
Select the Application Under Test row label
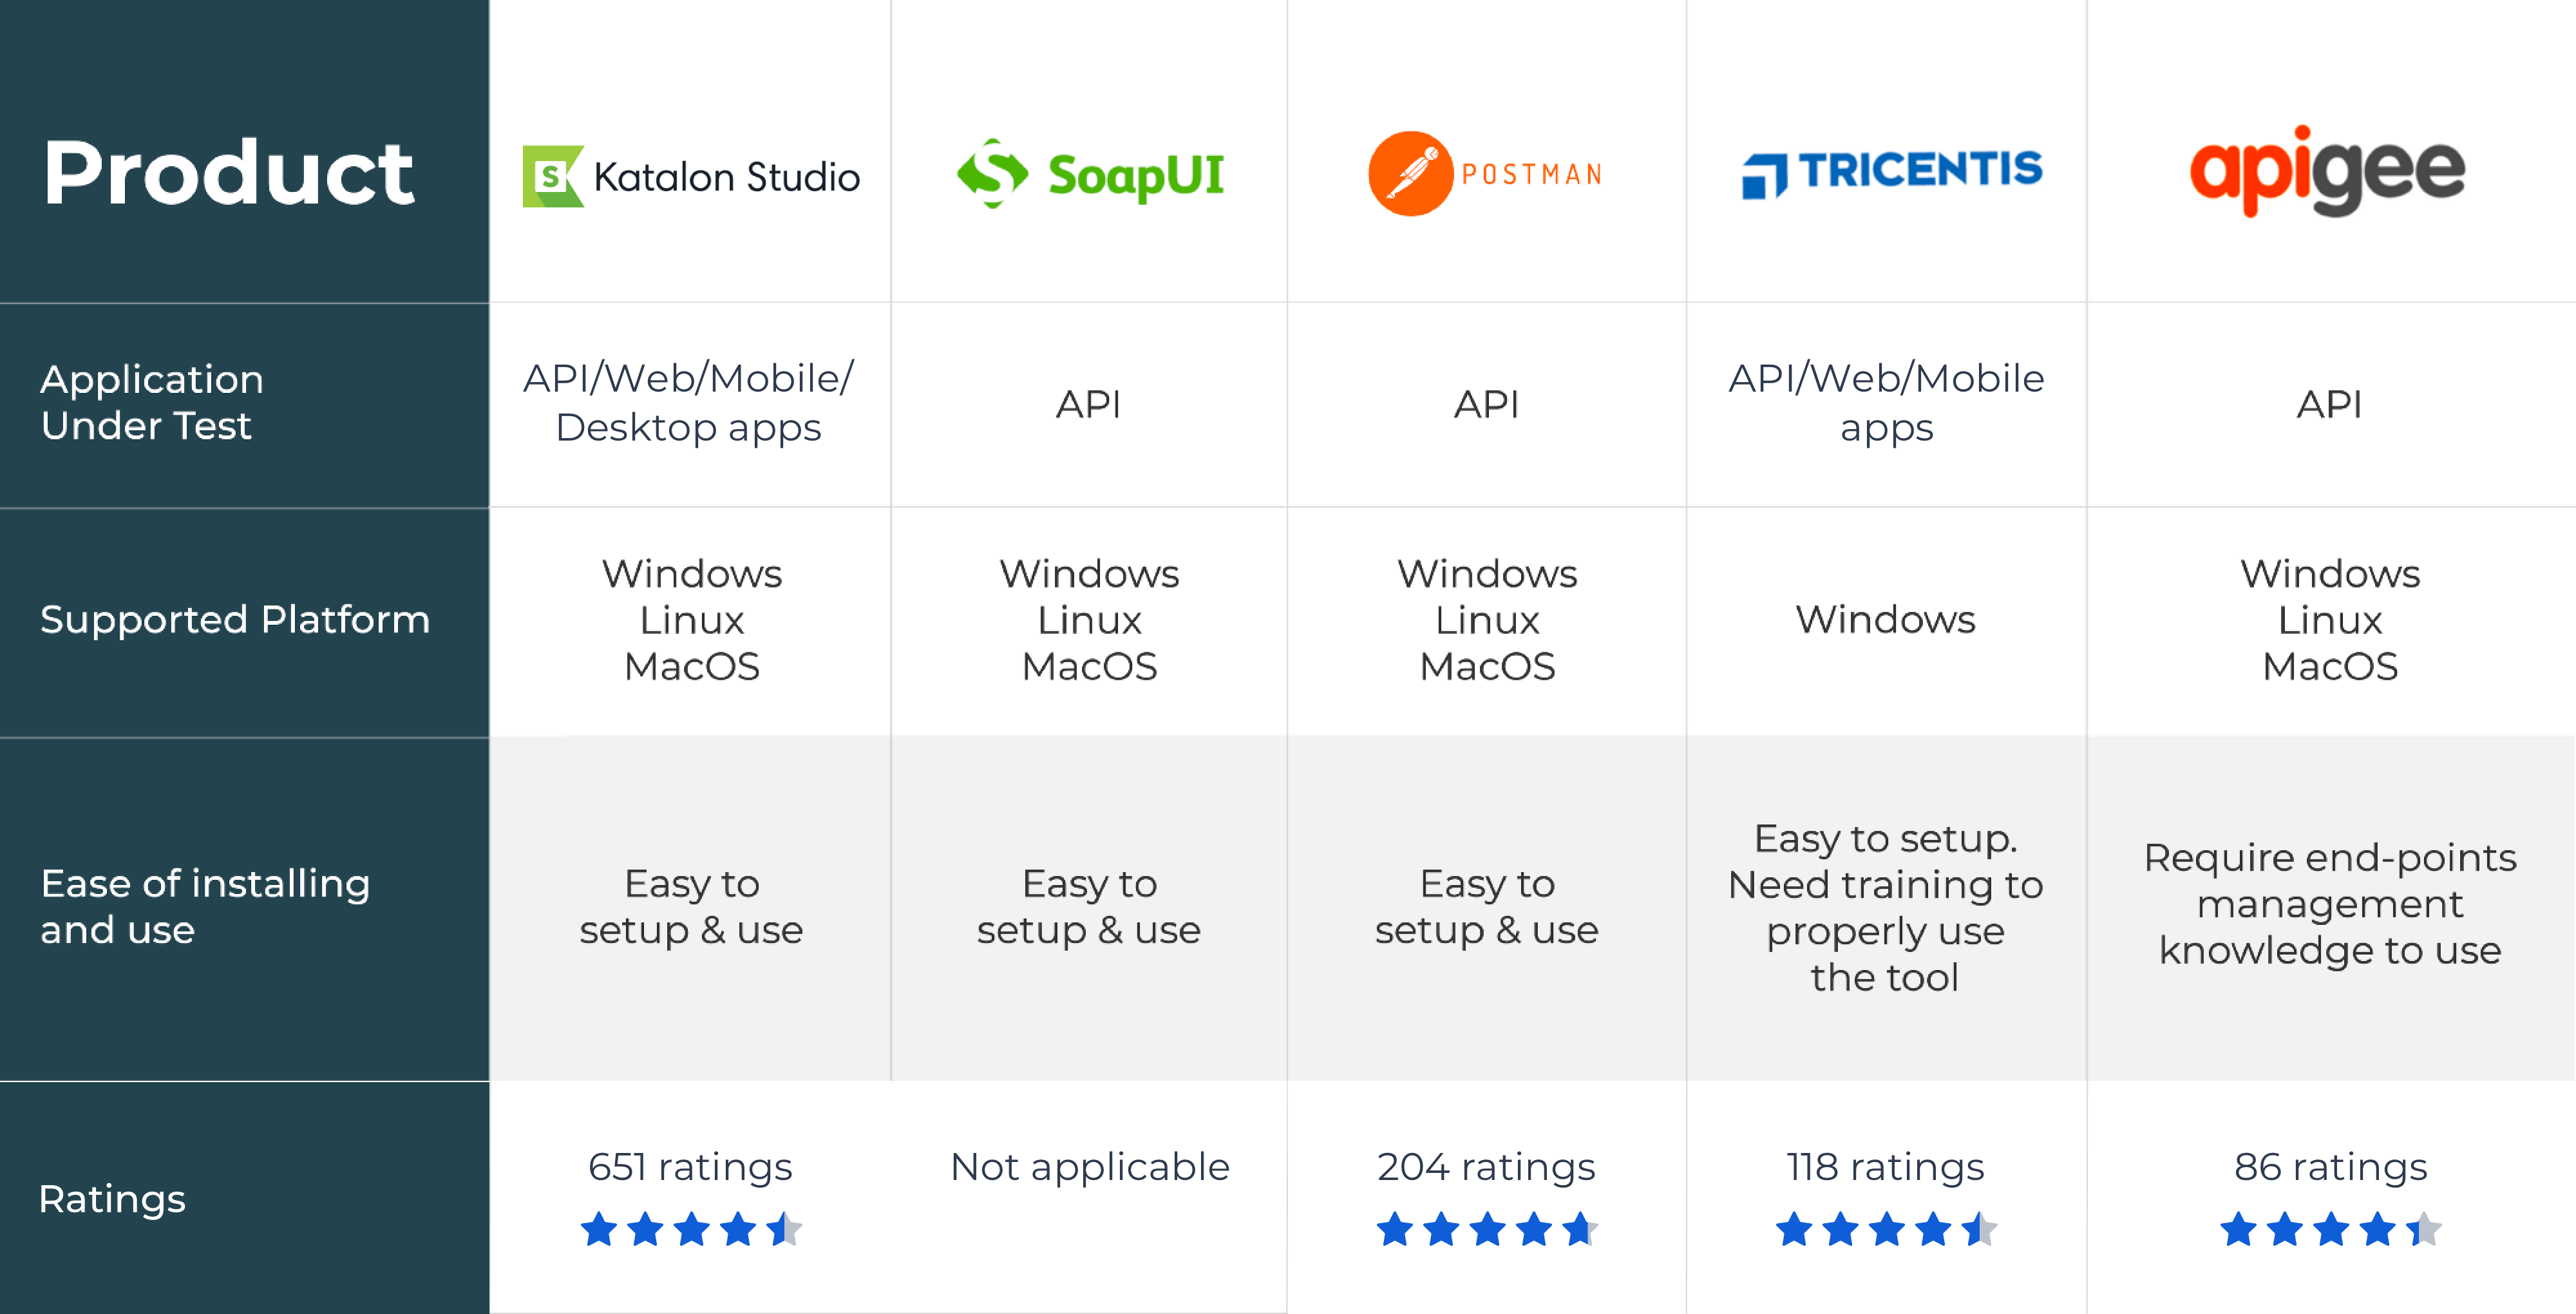(x=152, y=402)
